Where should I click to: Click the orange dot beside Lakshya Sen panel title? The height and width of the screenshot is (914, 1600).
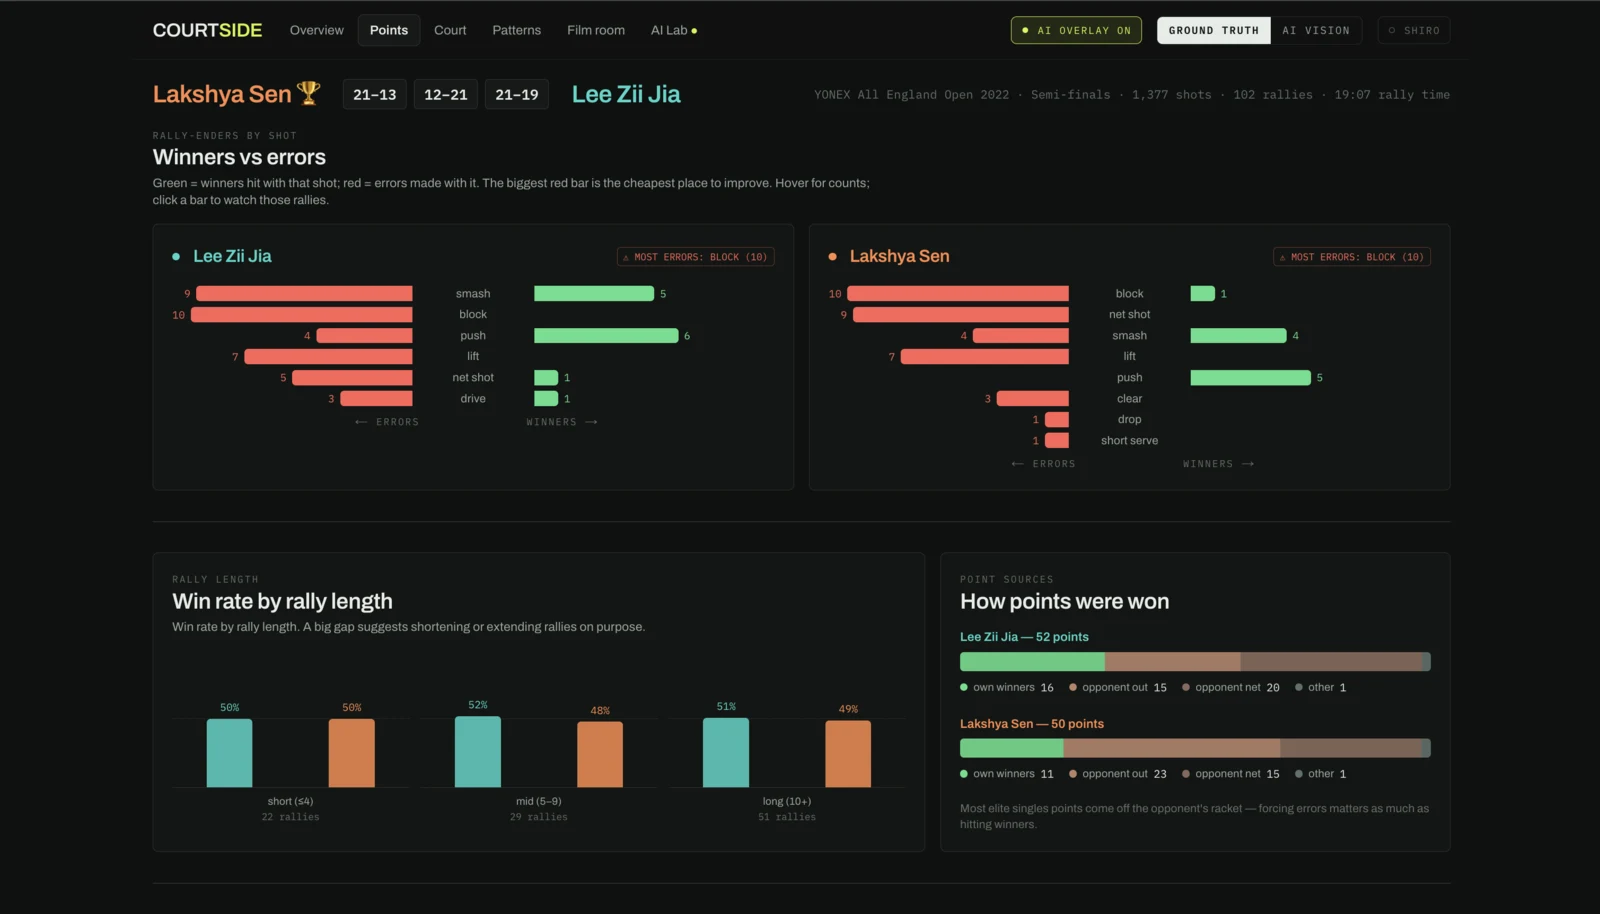pos(832,257)
